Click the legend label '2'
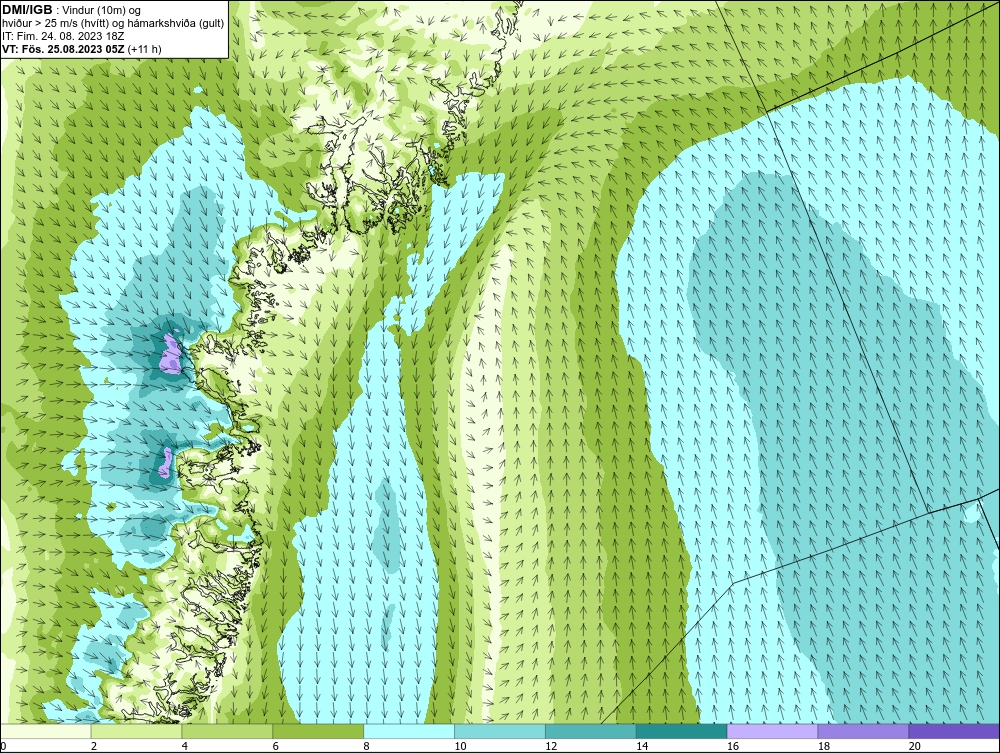This screenshot has height=753, width=1000. [x=94, y=746]
